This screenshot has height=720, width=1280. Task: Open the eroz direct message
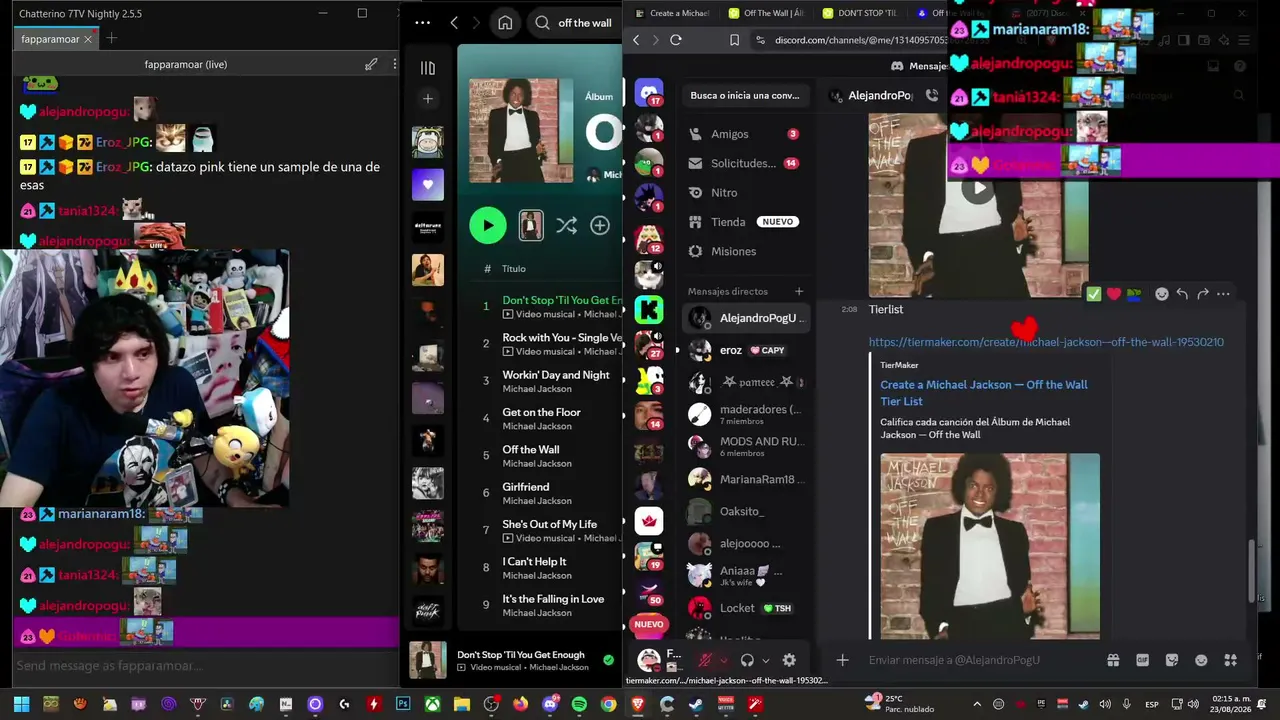pyautogui.click(x=746, y=350)
